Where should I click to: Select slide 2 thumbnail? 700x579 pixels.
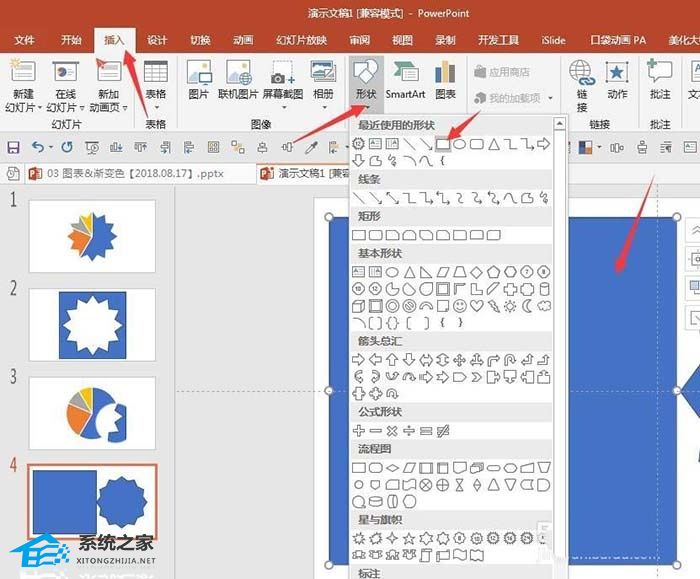tap(92, 325)
